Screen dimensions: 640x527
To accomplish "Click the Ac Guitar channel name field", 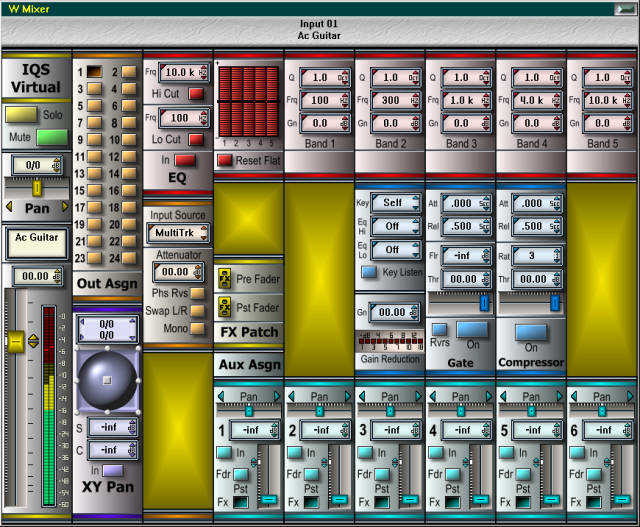I will pos(36,240).
